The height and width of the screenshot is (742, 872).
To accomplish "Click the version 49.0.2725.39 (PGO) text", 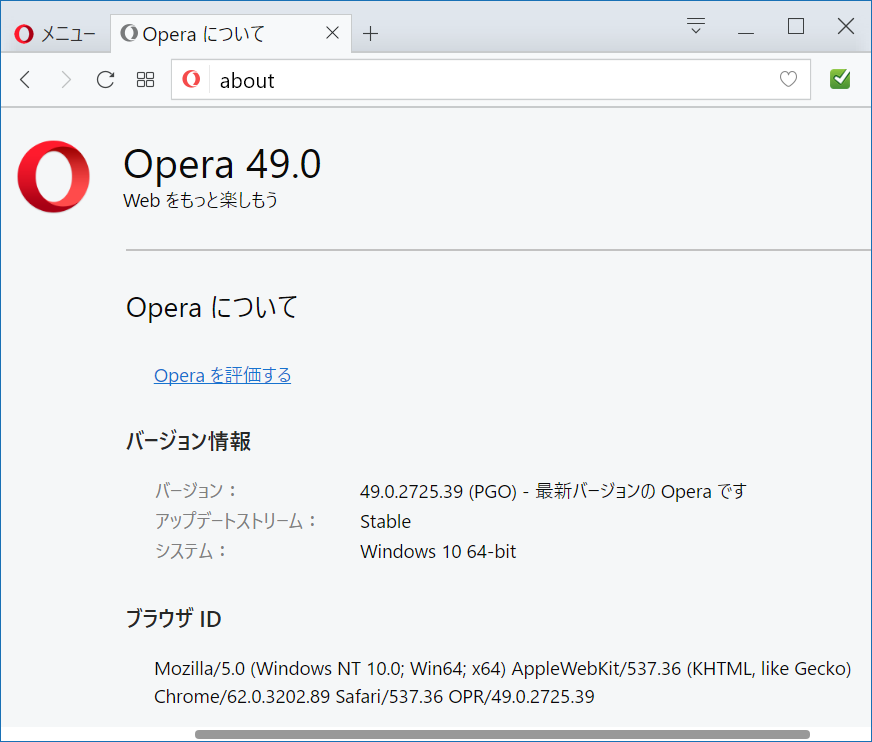I will pos(438,492).
